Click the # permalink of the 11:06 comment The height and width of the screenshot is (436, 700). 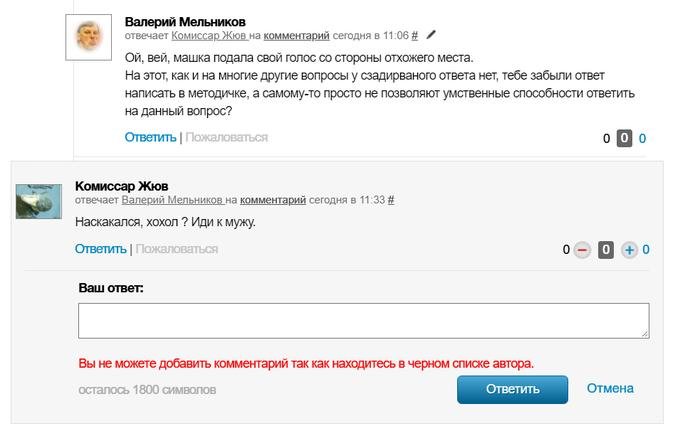415,36
